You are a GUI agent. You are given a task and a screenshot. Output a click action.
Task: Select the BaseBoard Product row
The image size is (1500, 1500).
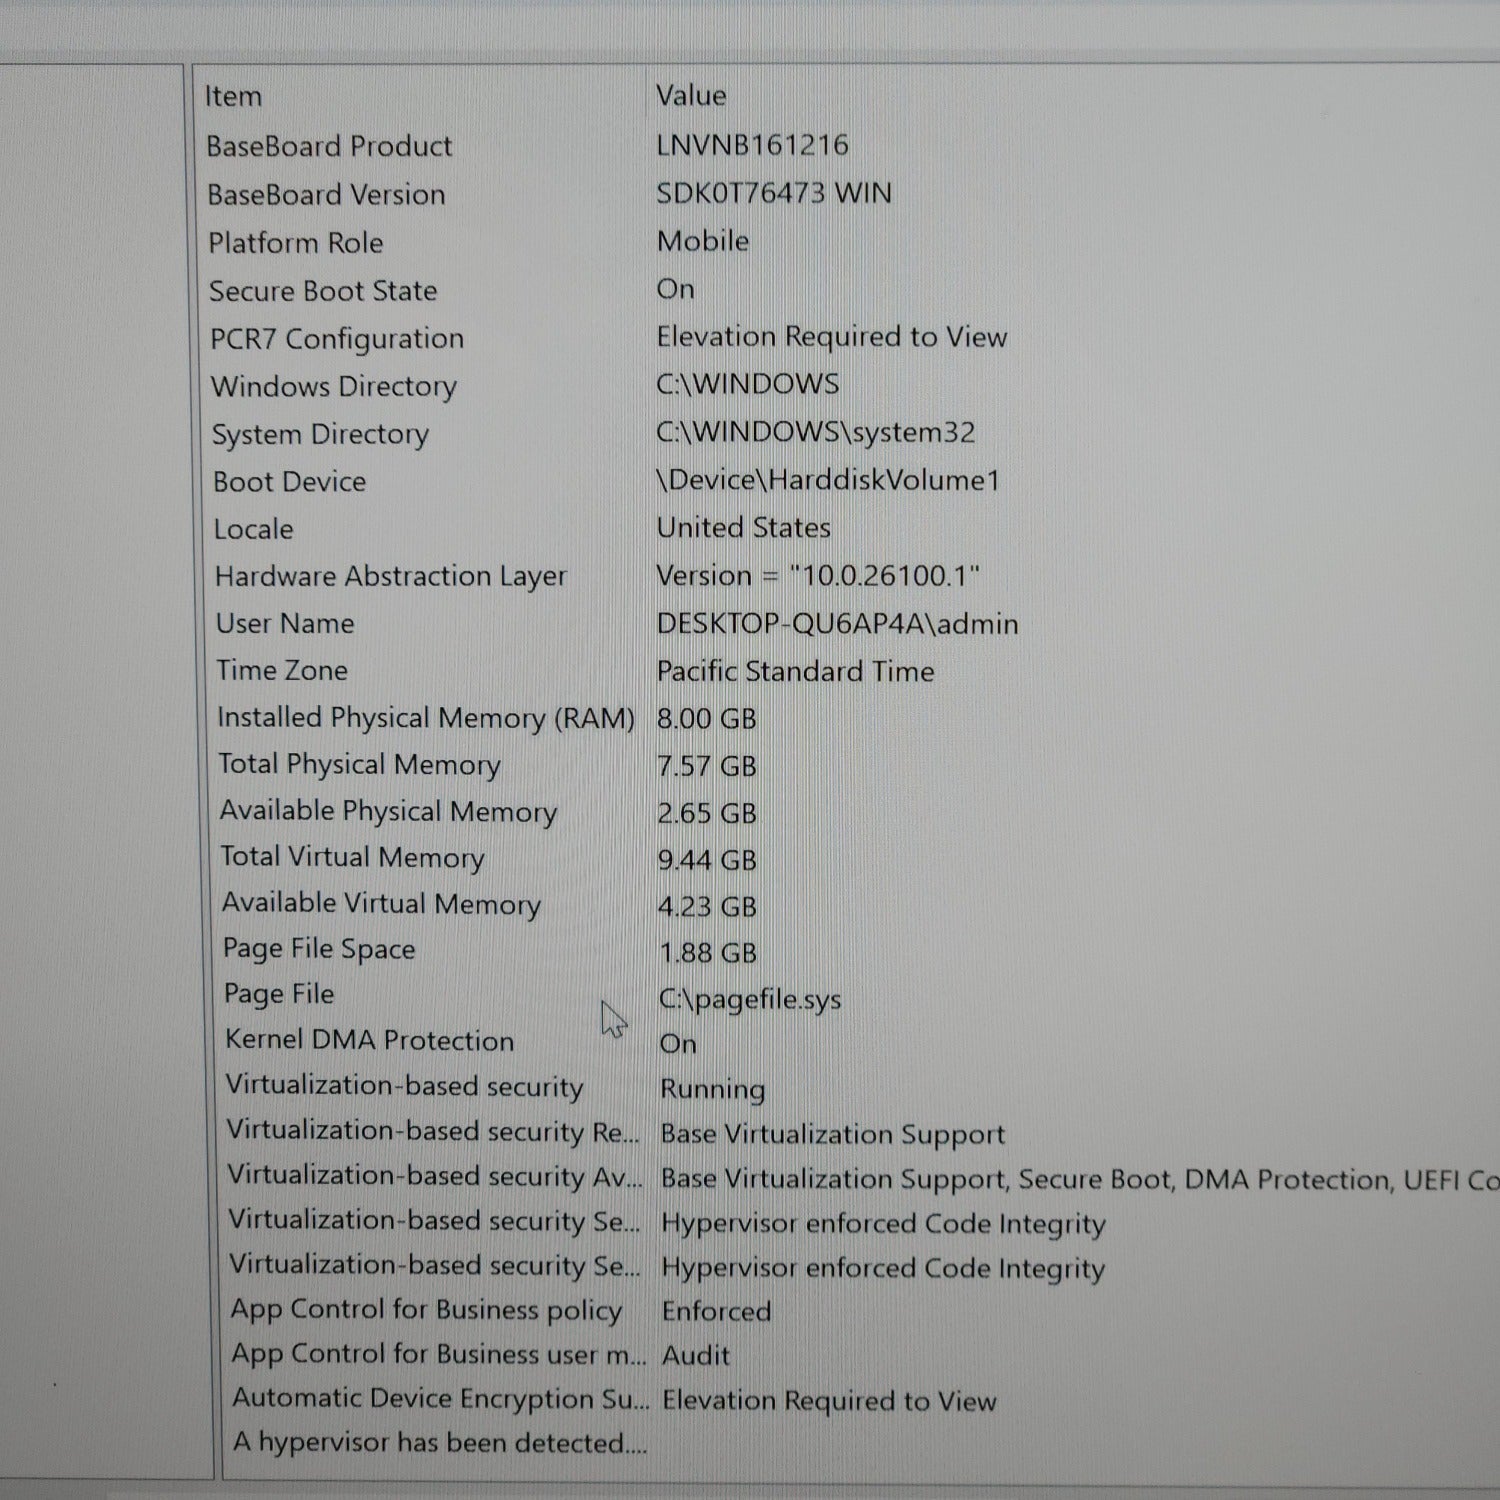click(x=329, y=147)
